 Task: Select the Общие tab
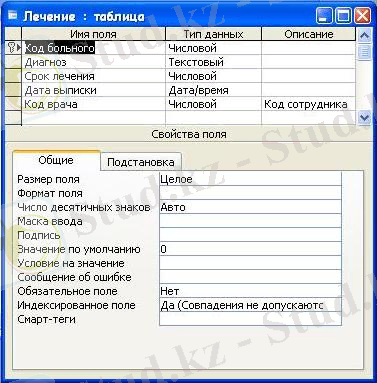[56, 160]
